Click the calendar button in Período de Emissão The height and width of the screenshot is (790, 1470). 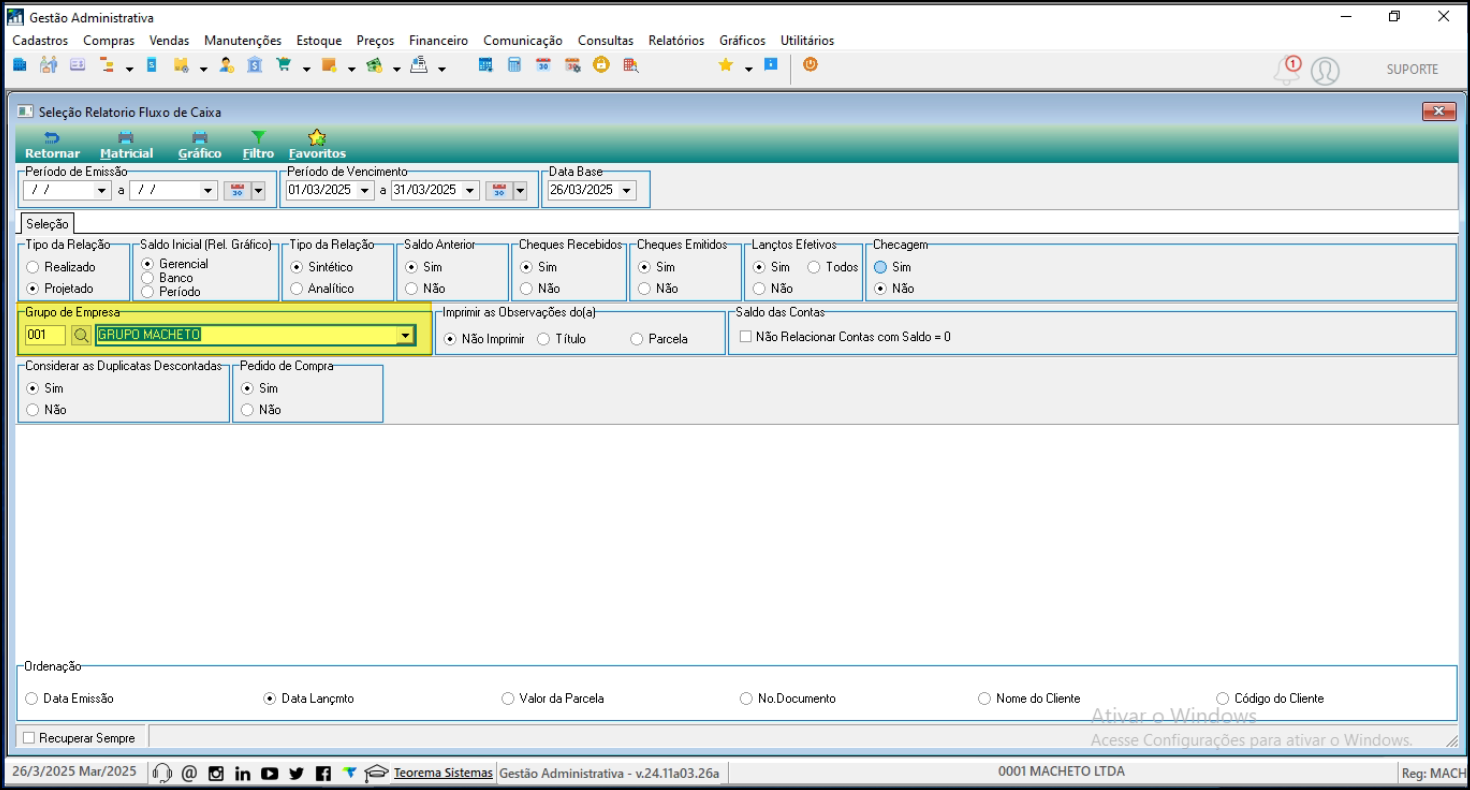pyautogui.click(x=237, y=190)
